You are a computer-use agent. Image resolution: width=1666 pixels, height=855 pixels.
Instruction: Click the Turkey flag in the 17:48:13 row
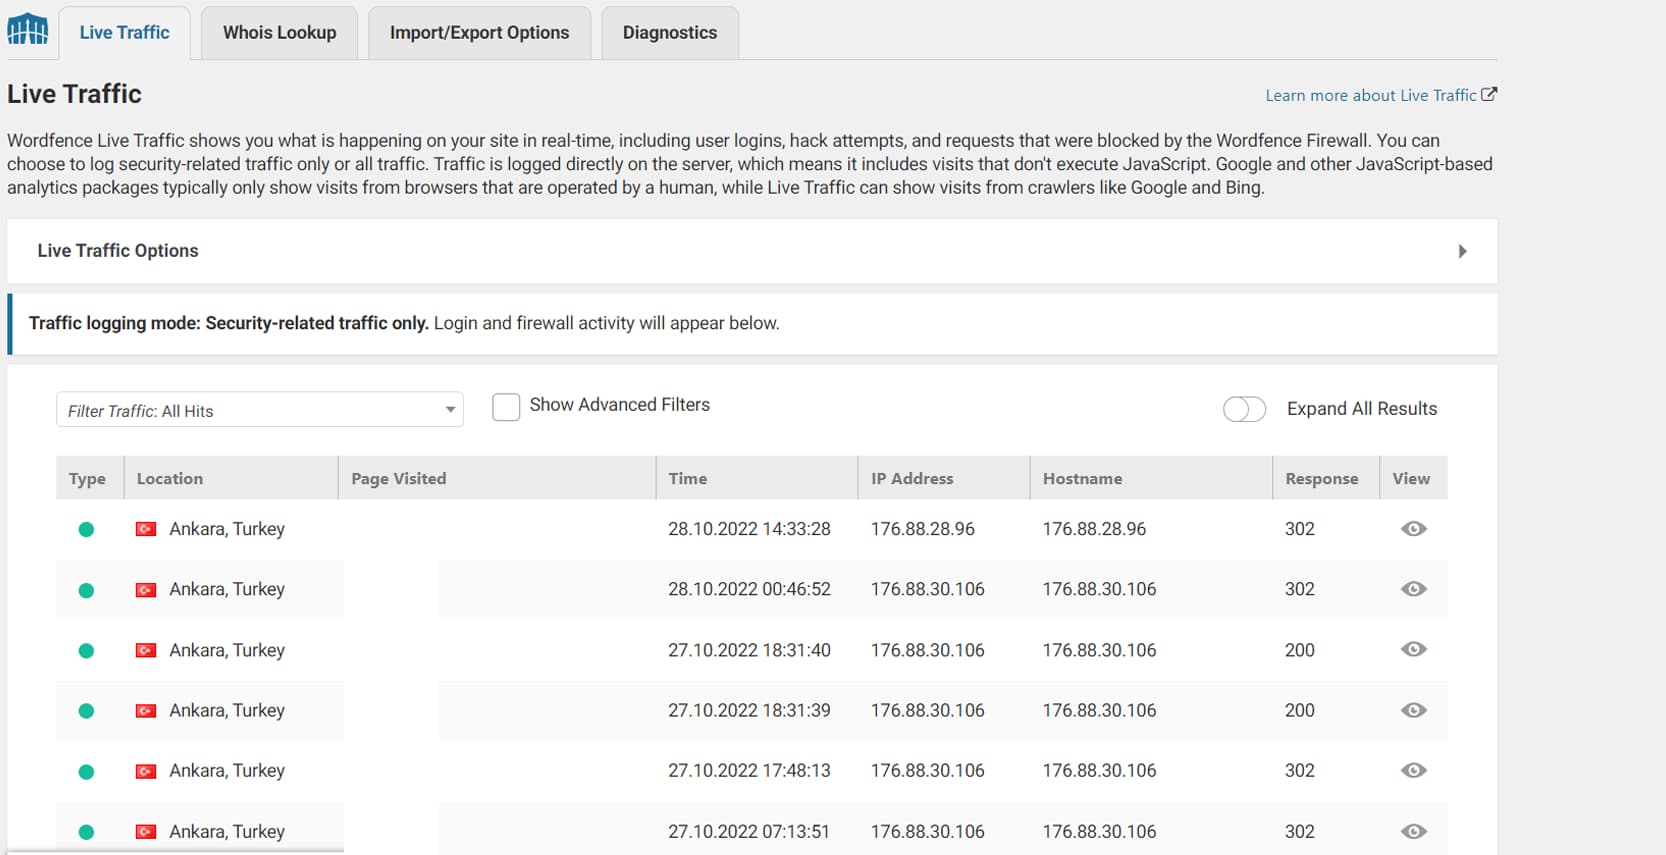point(146,771)
